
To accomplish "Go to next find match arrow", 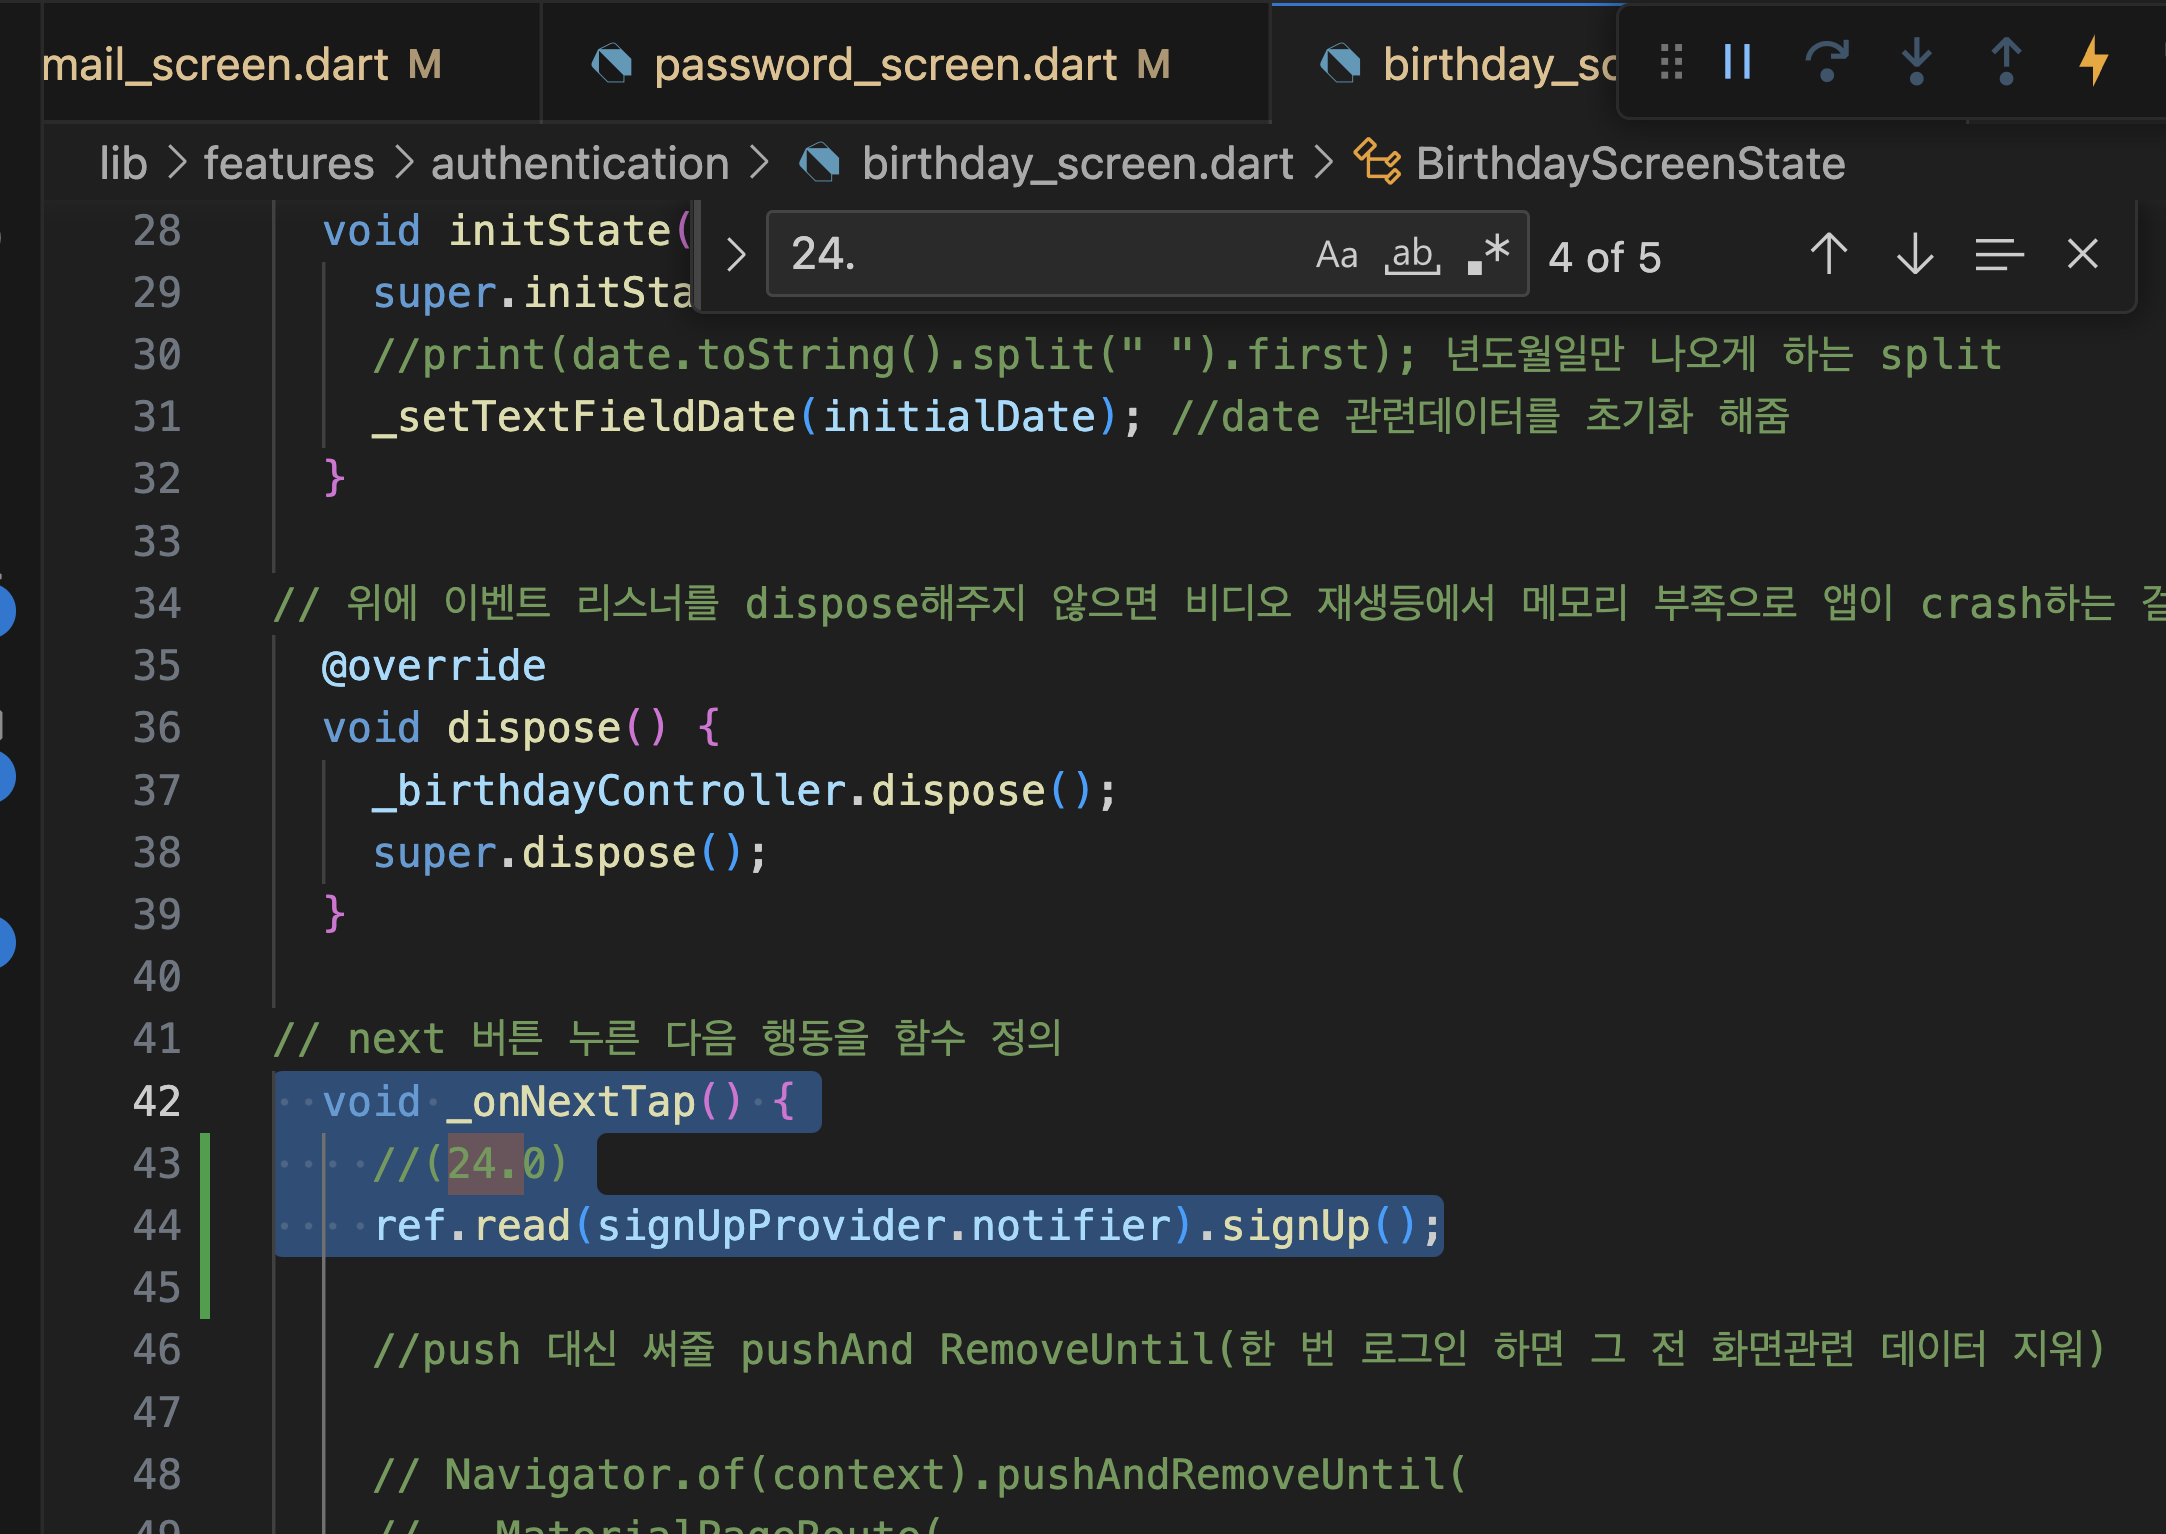I will pyautogui.click(x=1914, y=255).
